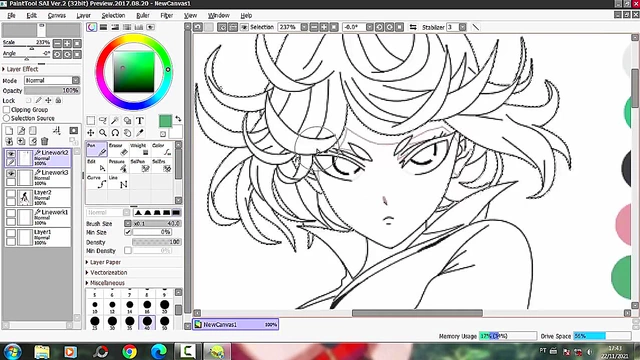
Task: Select the lasso tool
Action: tap(103, 120)
